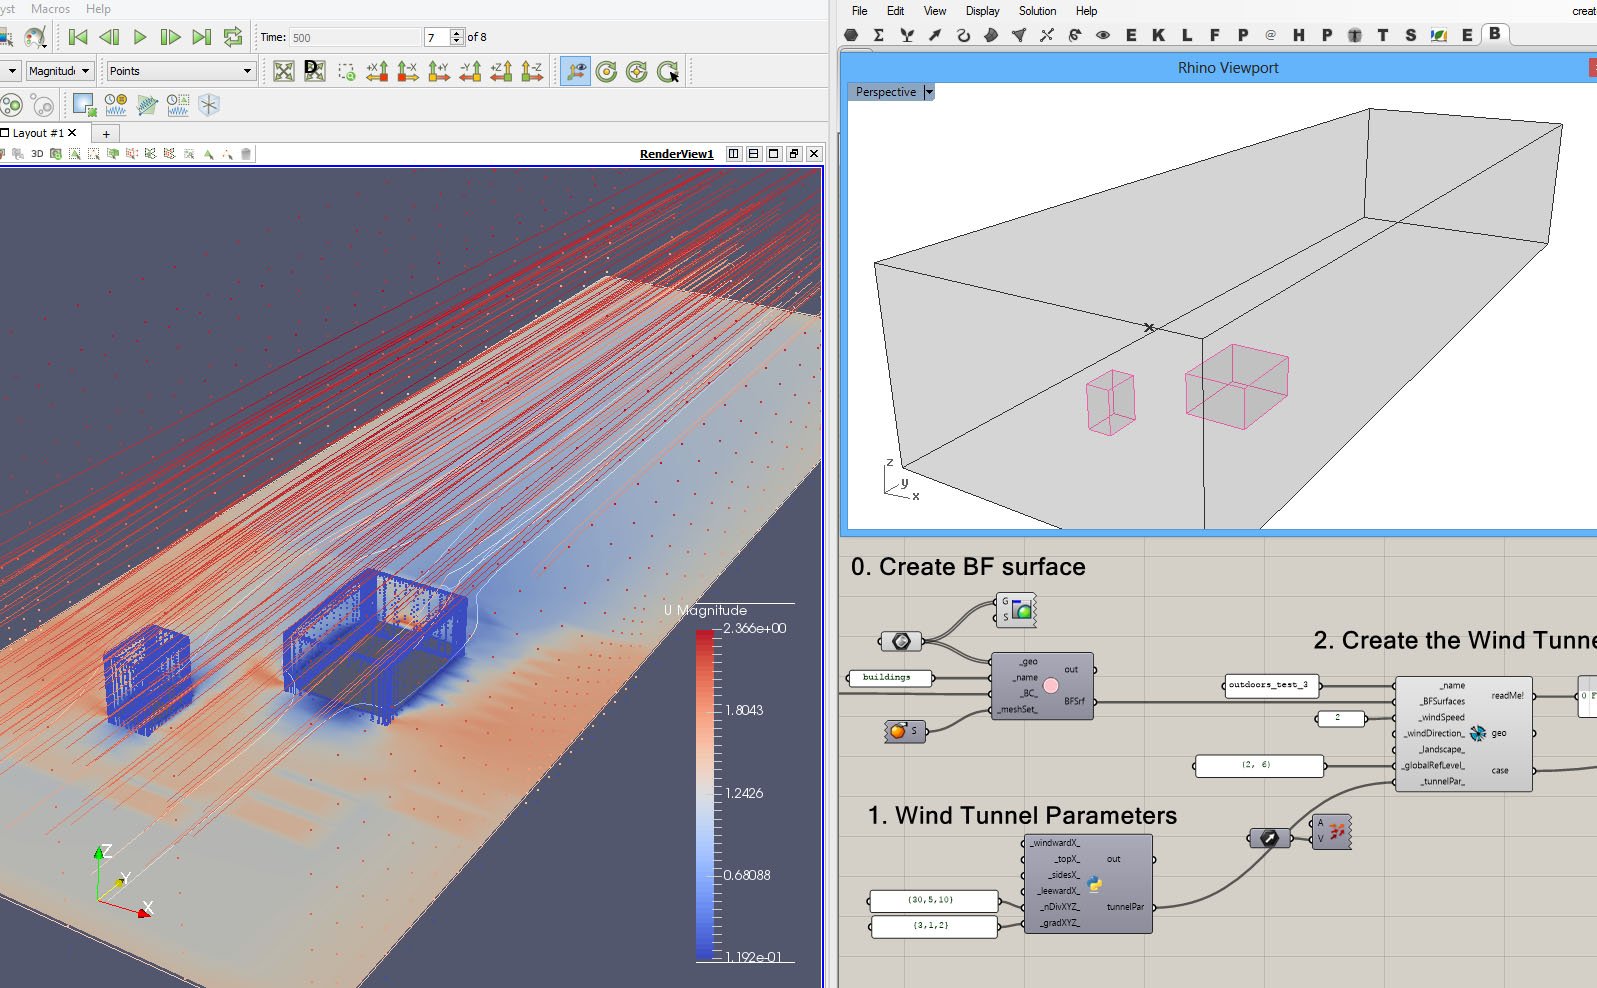Screen dimensions: 1597x988
Task: Select the Create Wind Tunnel component icon
Action: (x=1478, y=733)
